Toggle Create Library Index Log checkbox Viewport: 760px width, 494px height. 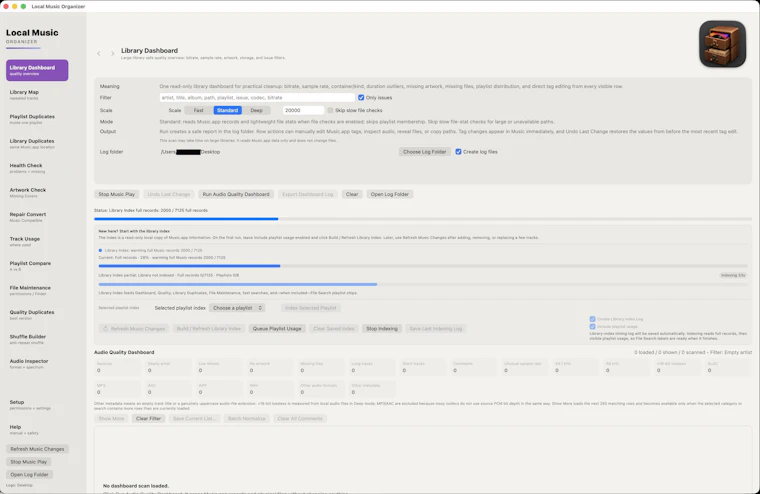pos(592,319)
